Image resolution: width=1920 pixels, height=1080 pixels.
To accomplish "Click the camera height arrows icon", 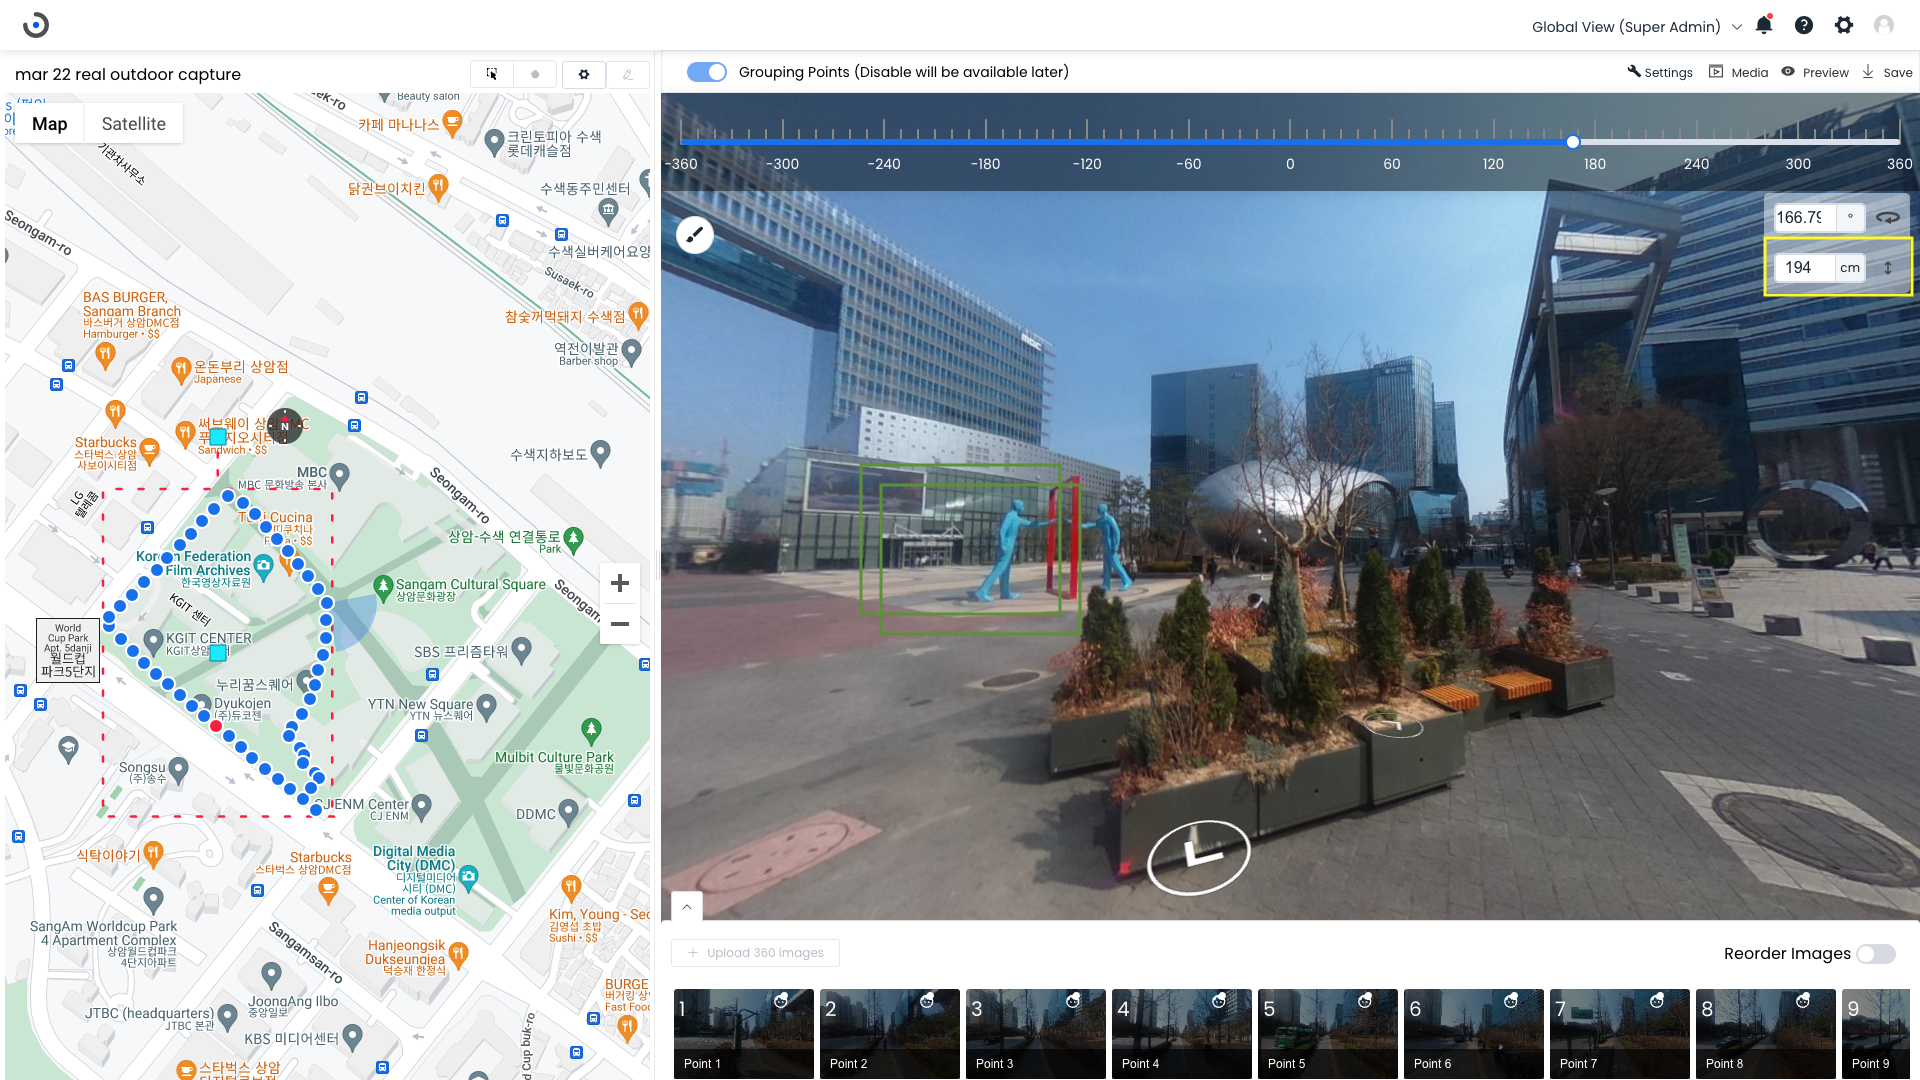I will click(1888, 268).
